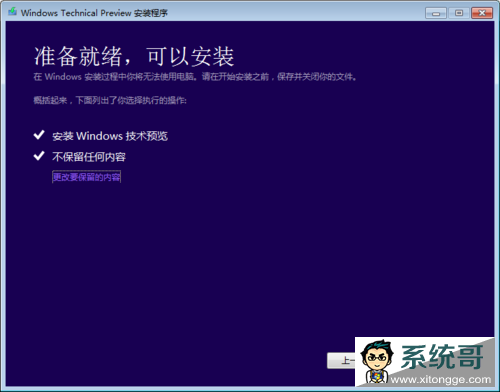Minimize the Windows Technical Preview setup window
This screenshot has width=500, height=392.
pyautogui.click(x=436, y=13)
